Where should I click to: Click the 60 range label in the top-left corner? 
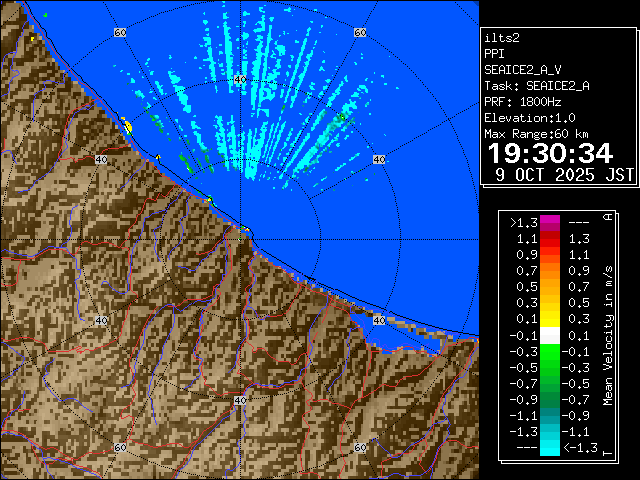tap(120, 33)
